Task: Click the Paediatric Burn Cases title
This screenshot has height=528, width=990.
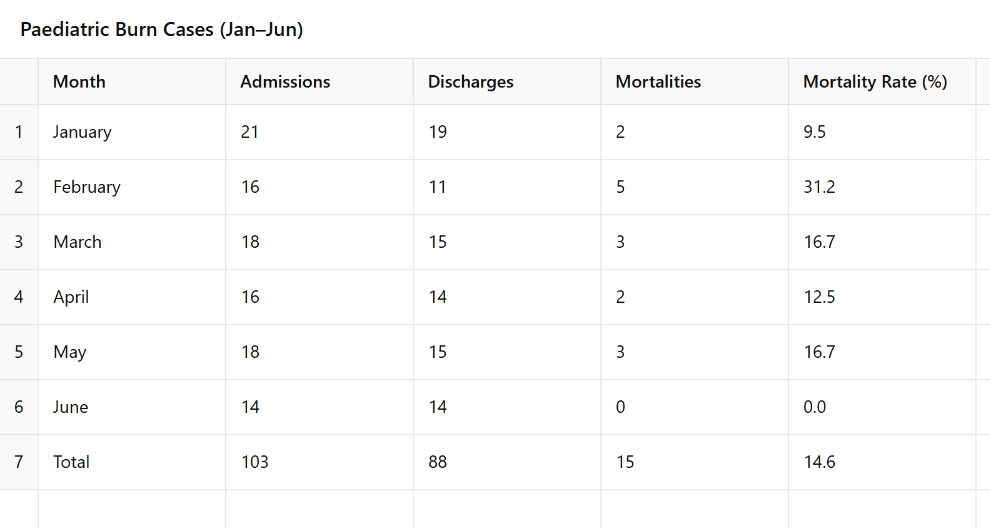Action: [x=162, y=30]
